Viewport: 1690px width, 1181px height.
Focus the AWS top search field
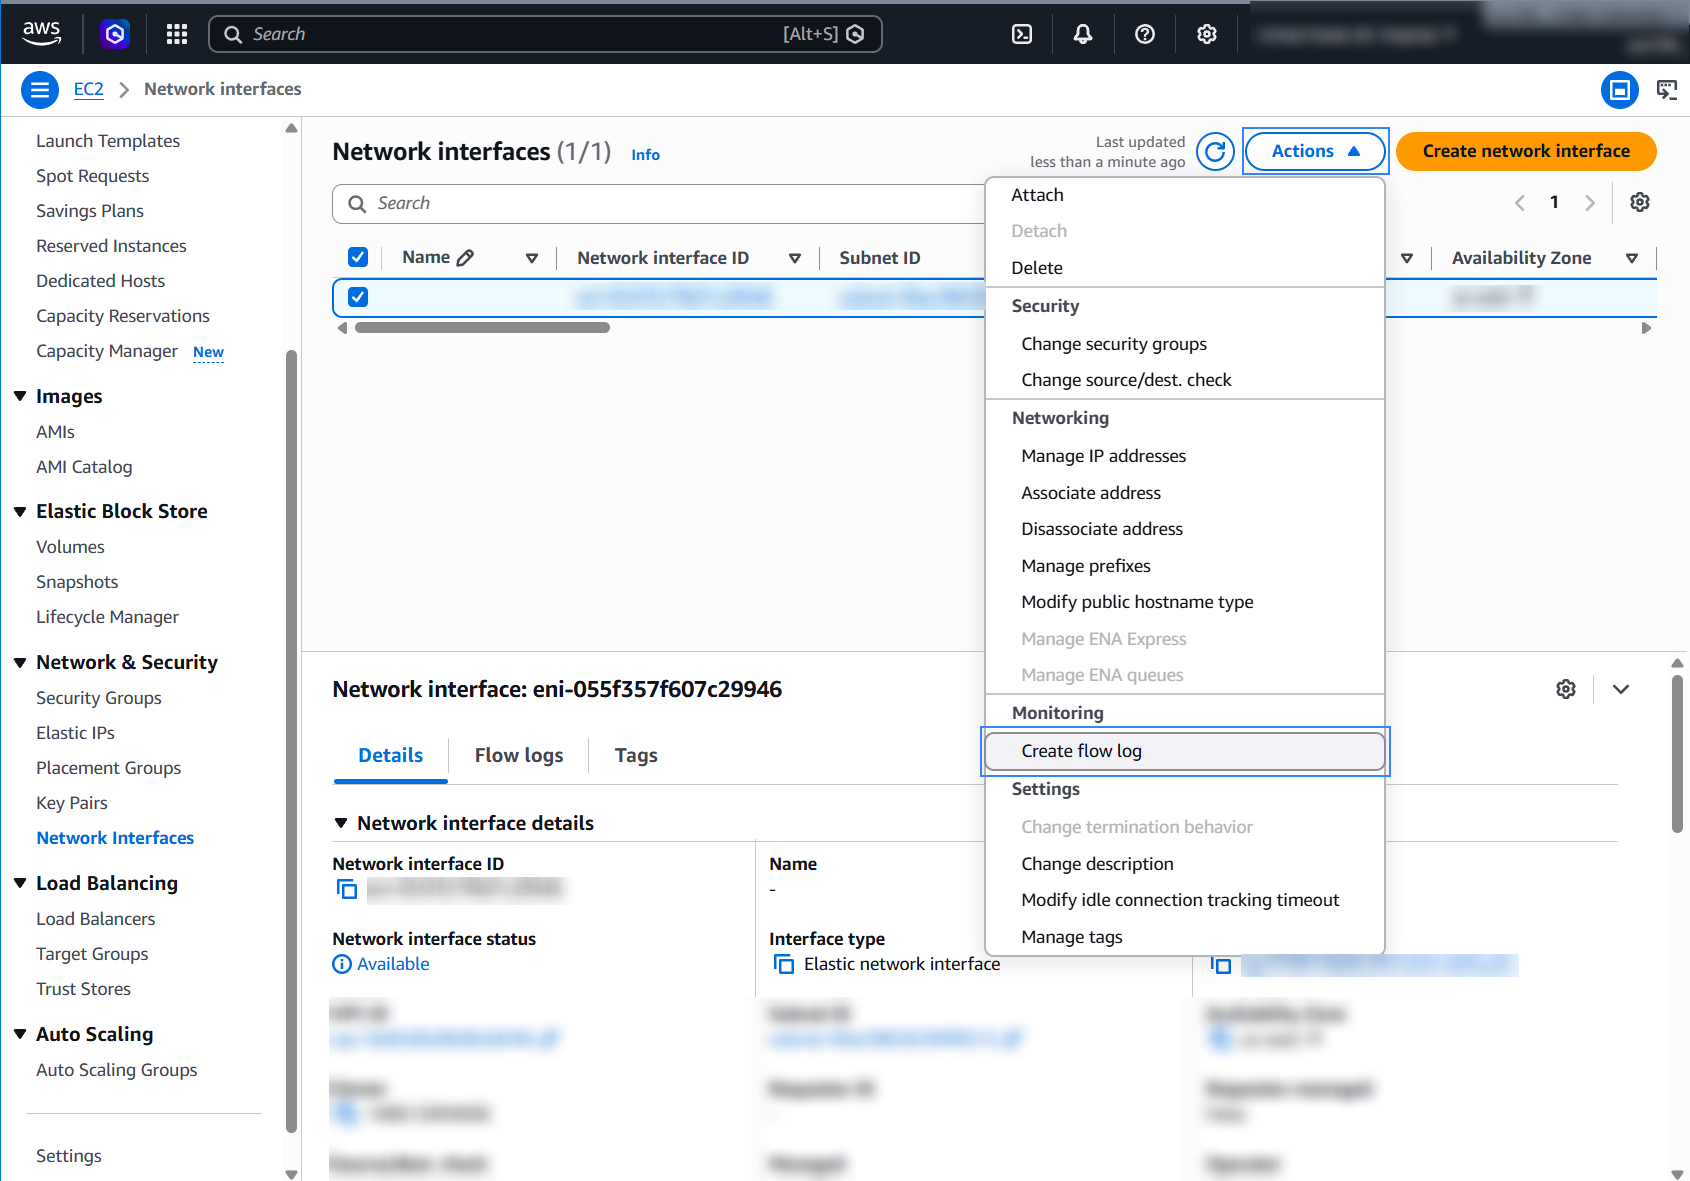(x=545, y=34)
